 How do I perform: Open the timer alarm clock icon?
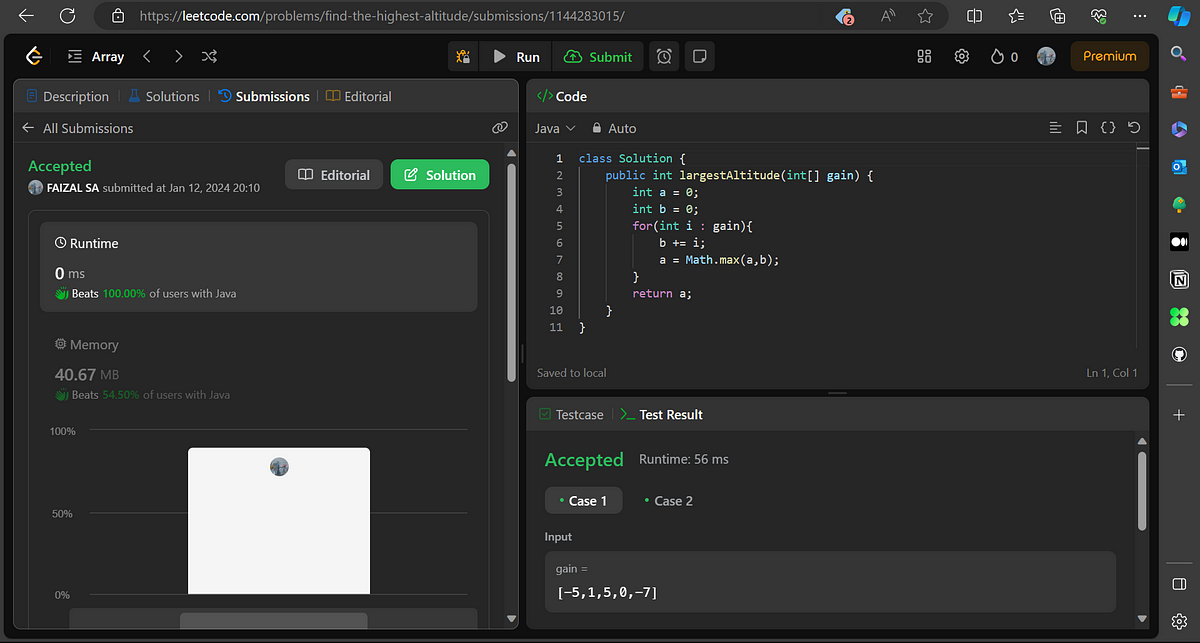(x=664, y=57)
